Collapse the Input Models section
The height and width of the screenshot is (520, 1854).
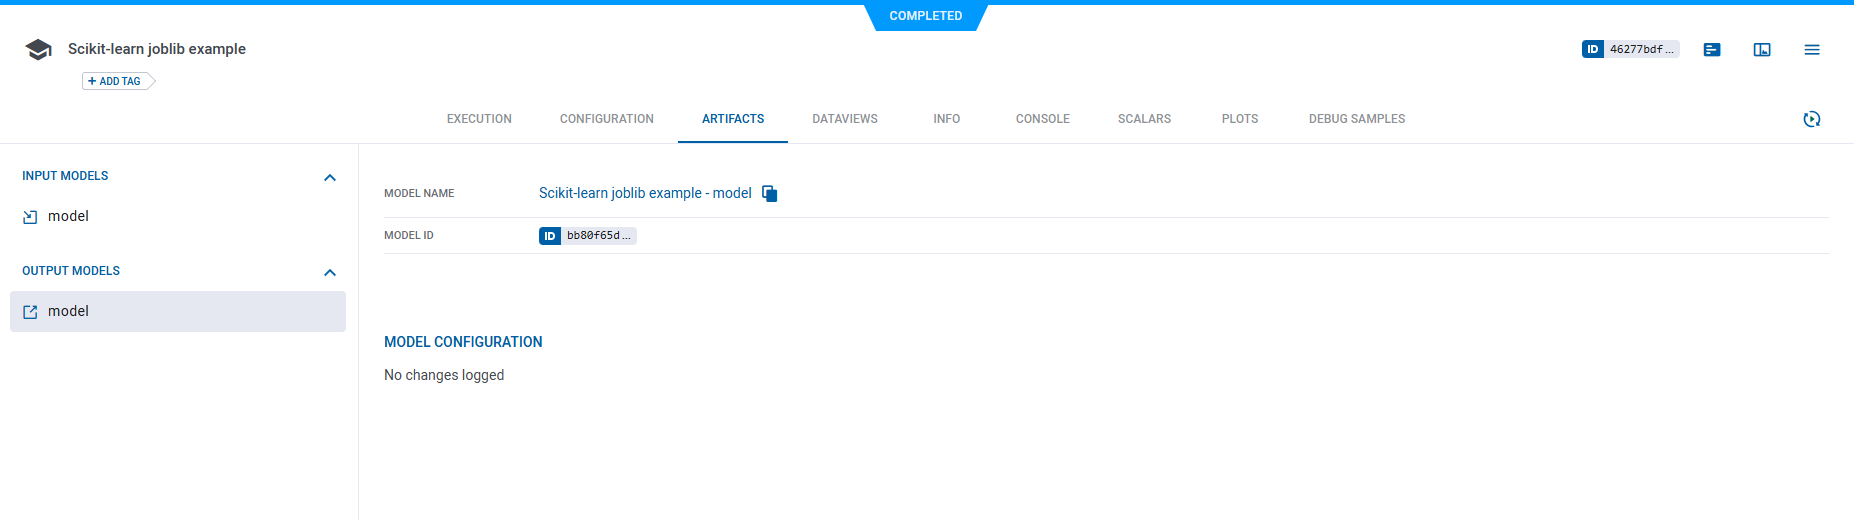(x=330, y=178)
